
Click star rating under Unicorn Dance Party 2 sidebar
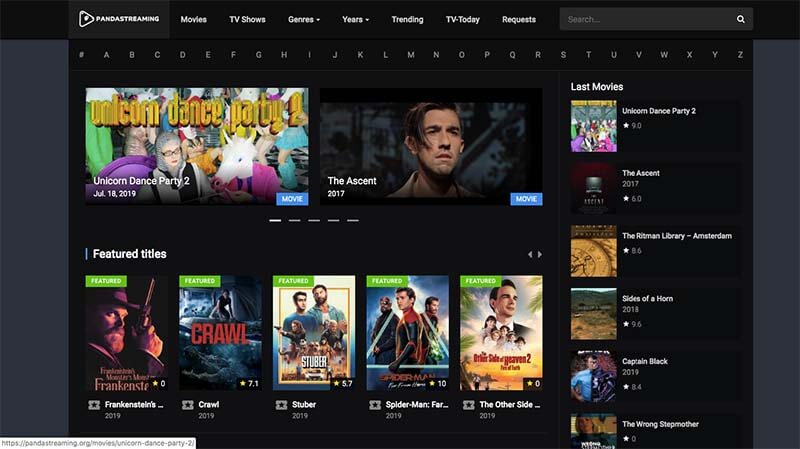[632, 126]
